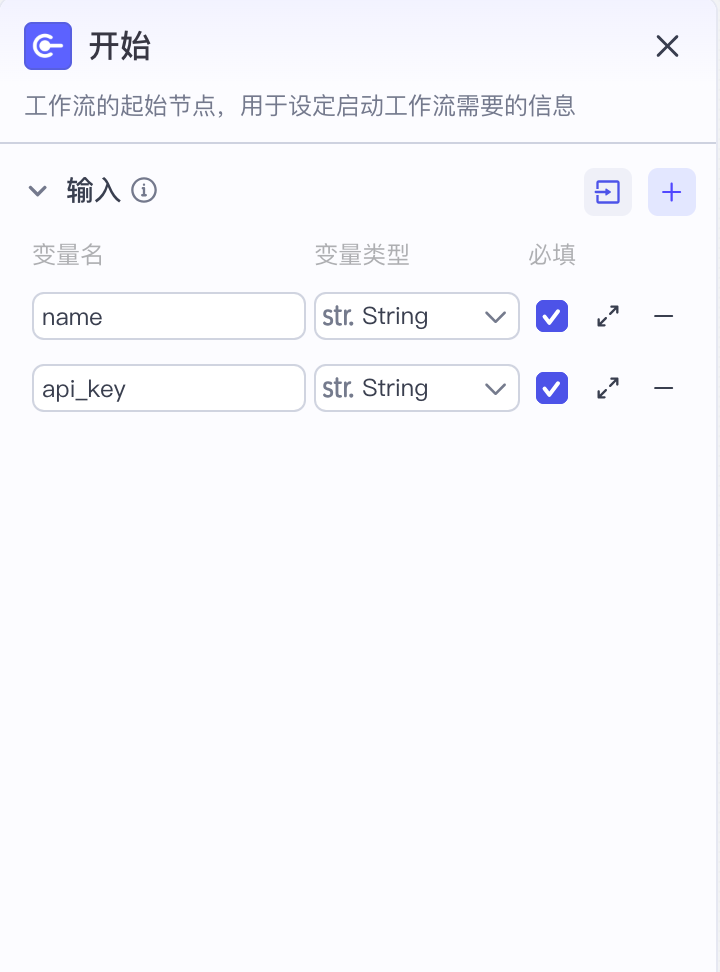The width and height of the screenshot is (720, 972).
Task: Remove the api_key variable using minus icon
Action: (663, 388)
